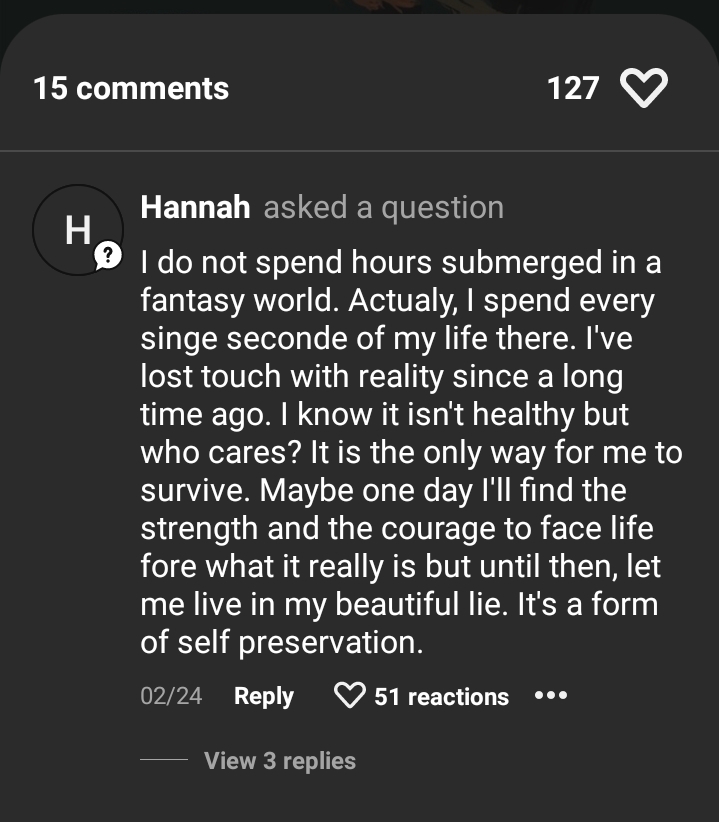Viewport: 719px width, 822px height.
Task: Expand View 3 replies
Action: [x=279, y=761]
